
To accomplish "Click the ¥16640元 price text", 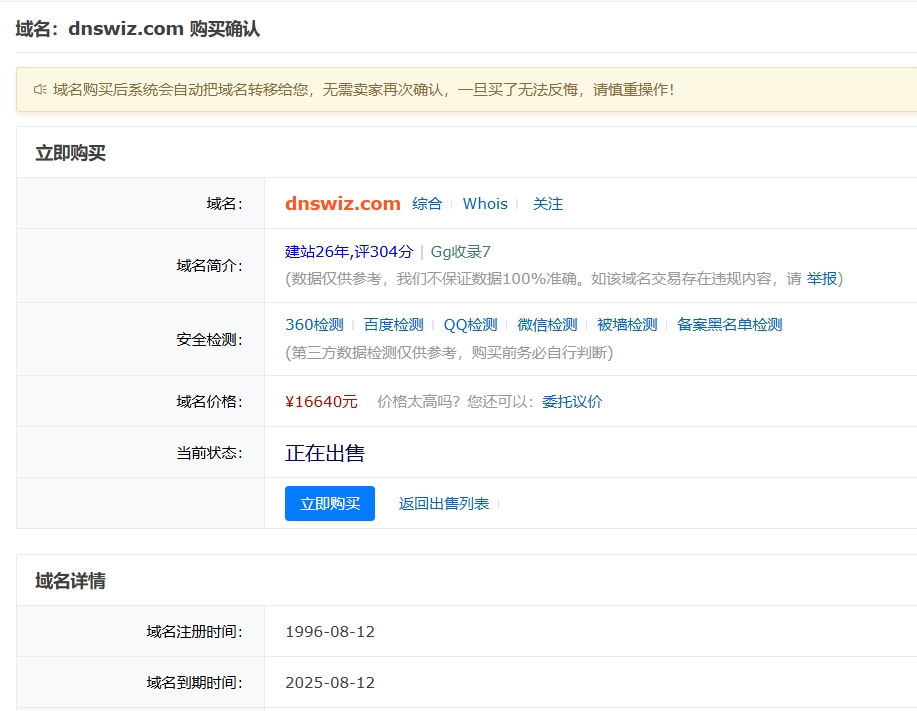I will (x=321, y=402).
